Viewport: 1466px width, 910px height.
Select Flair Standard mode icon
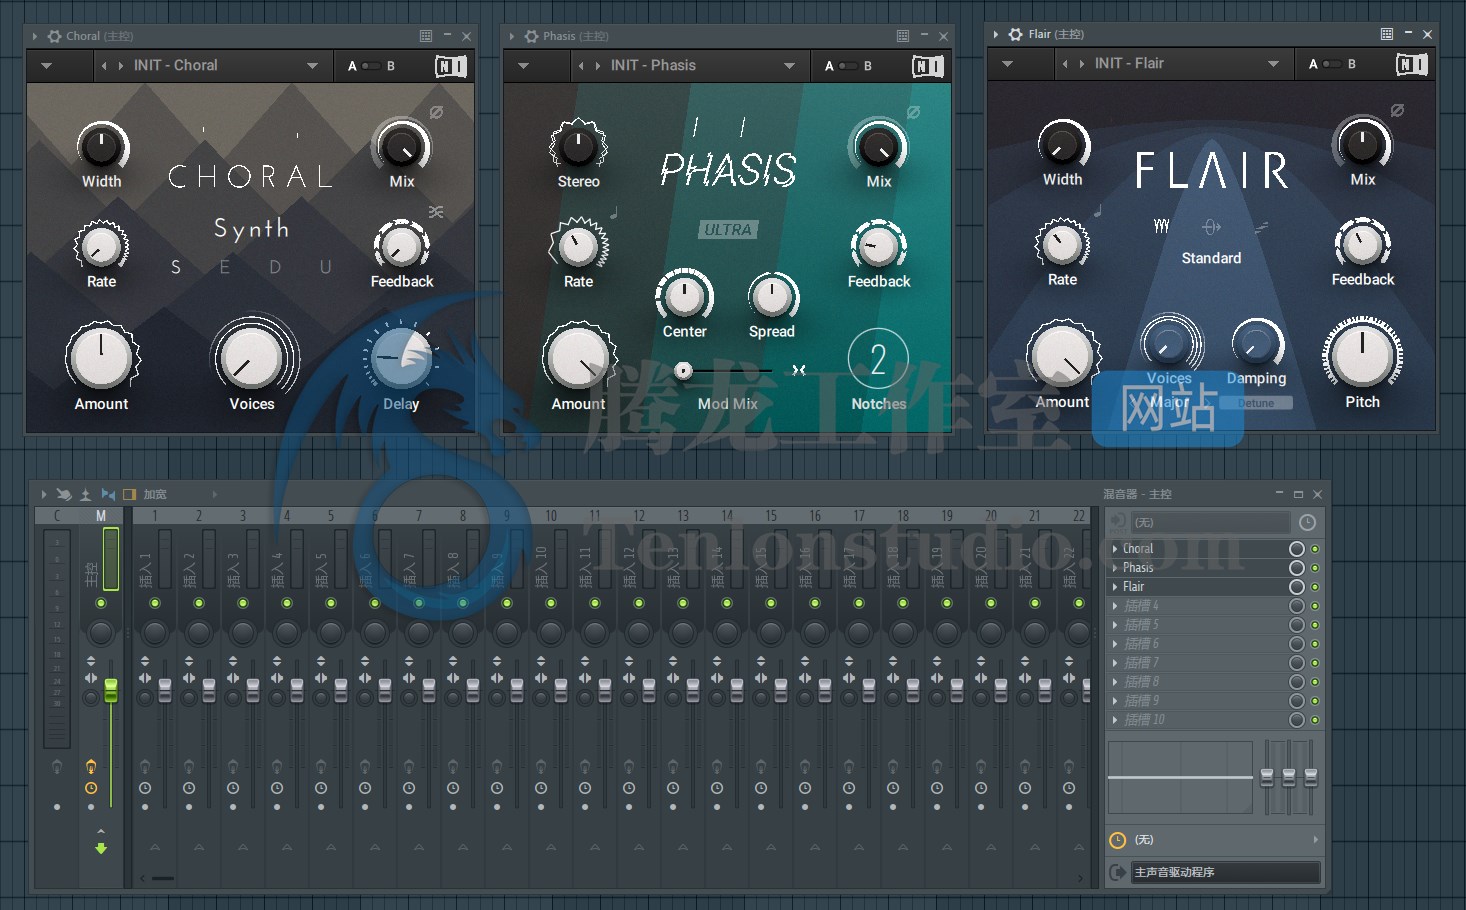click(1162, 227)
